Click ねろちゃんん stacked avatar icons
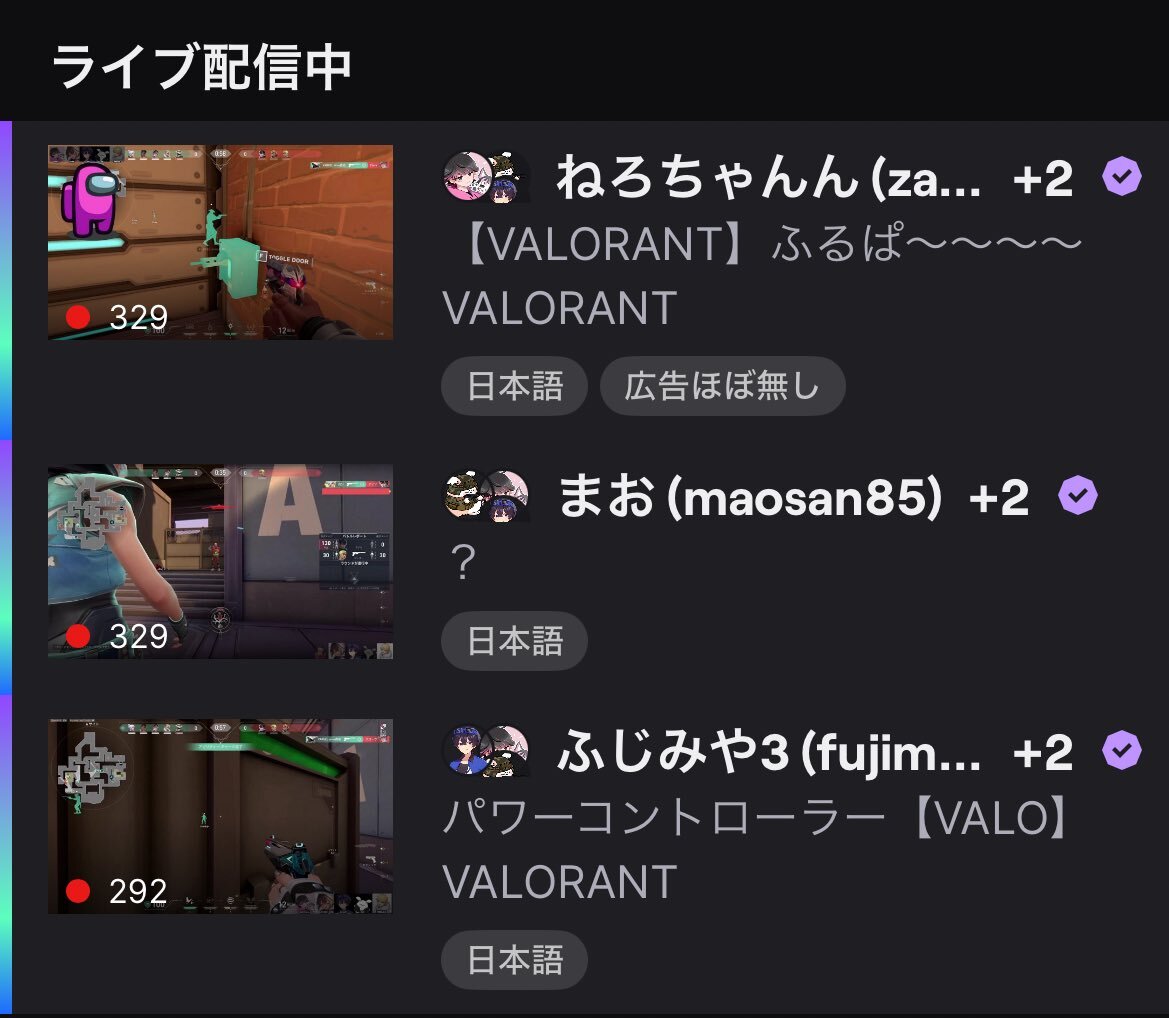1169x1018 pixels. tap(486, 177)
